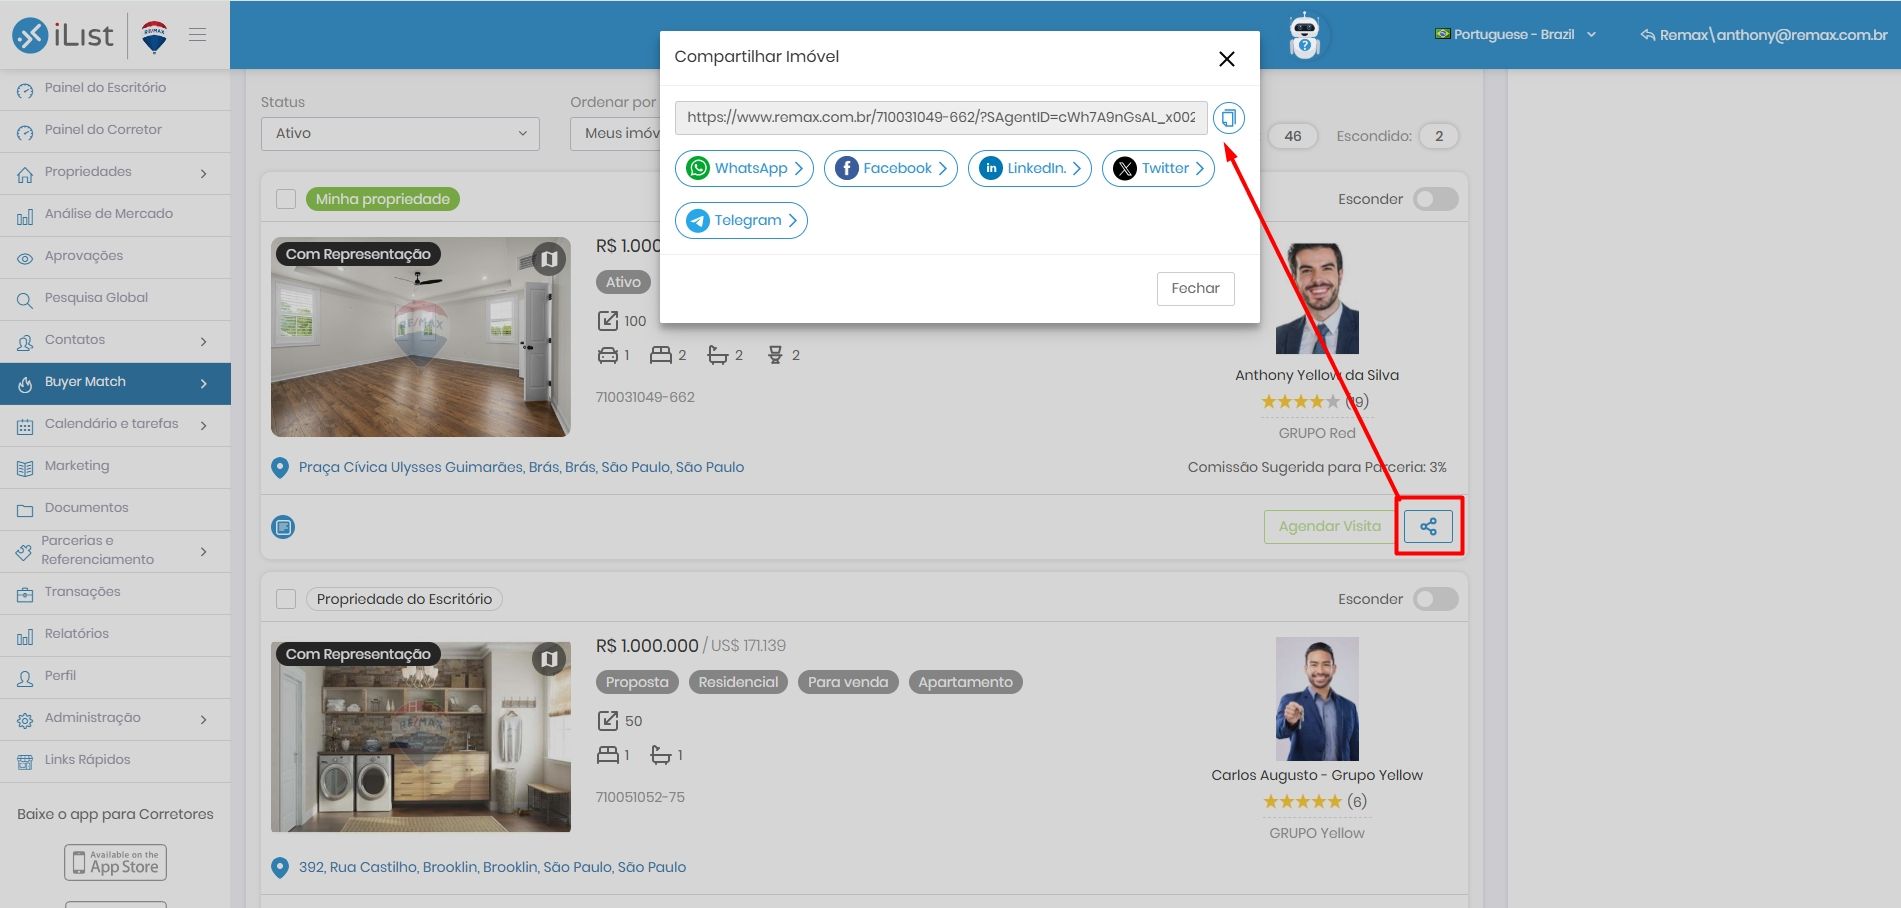
Task: Open map icon on second property photo
Action: (x=549, y=659)
